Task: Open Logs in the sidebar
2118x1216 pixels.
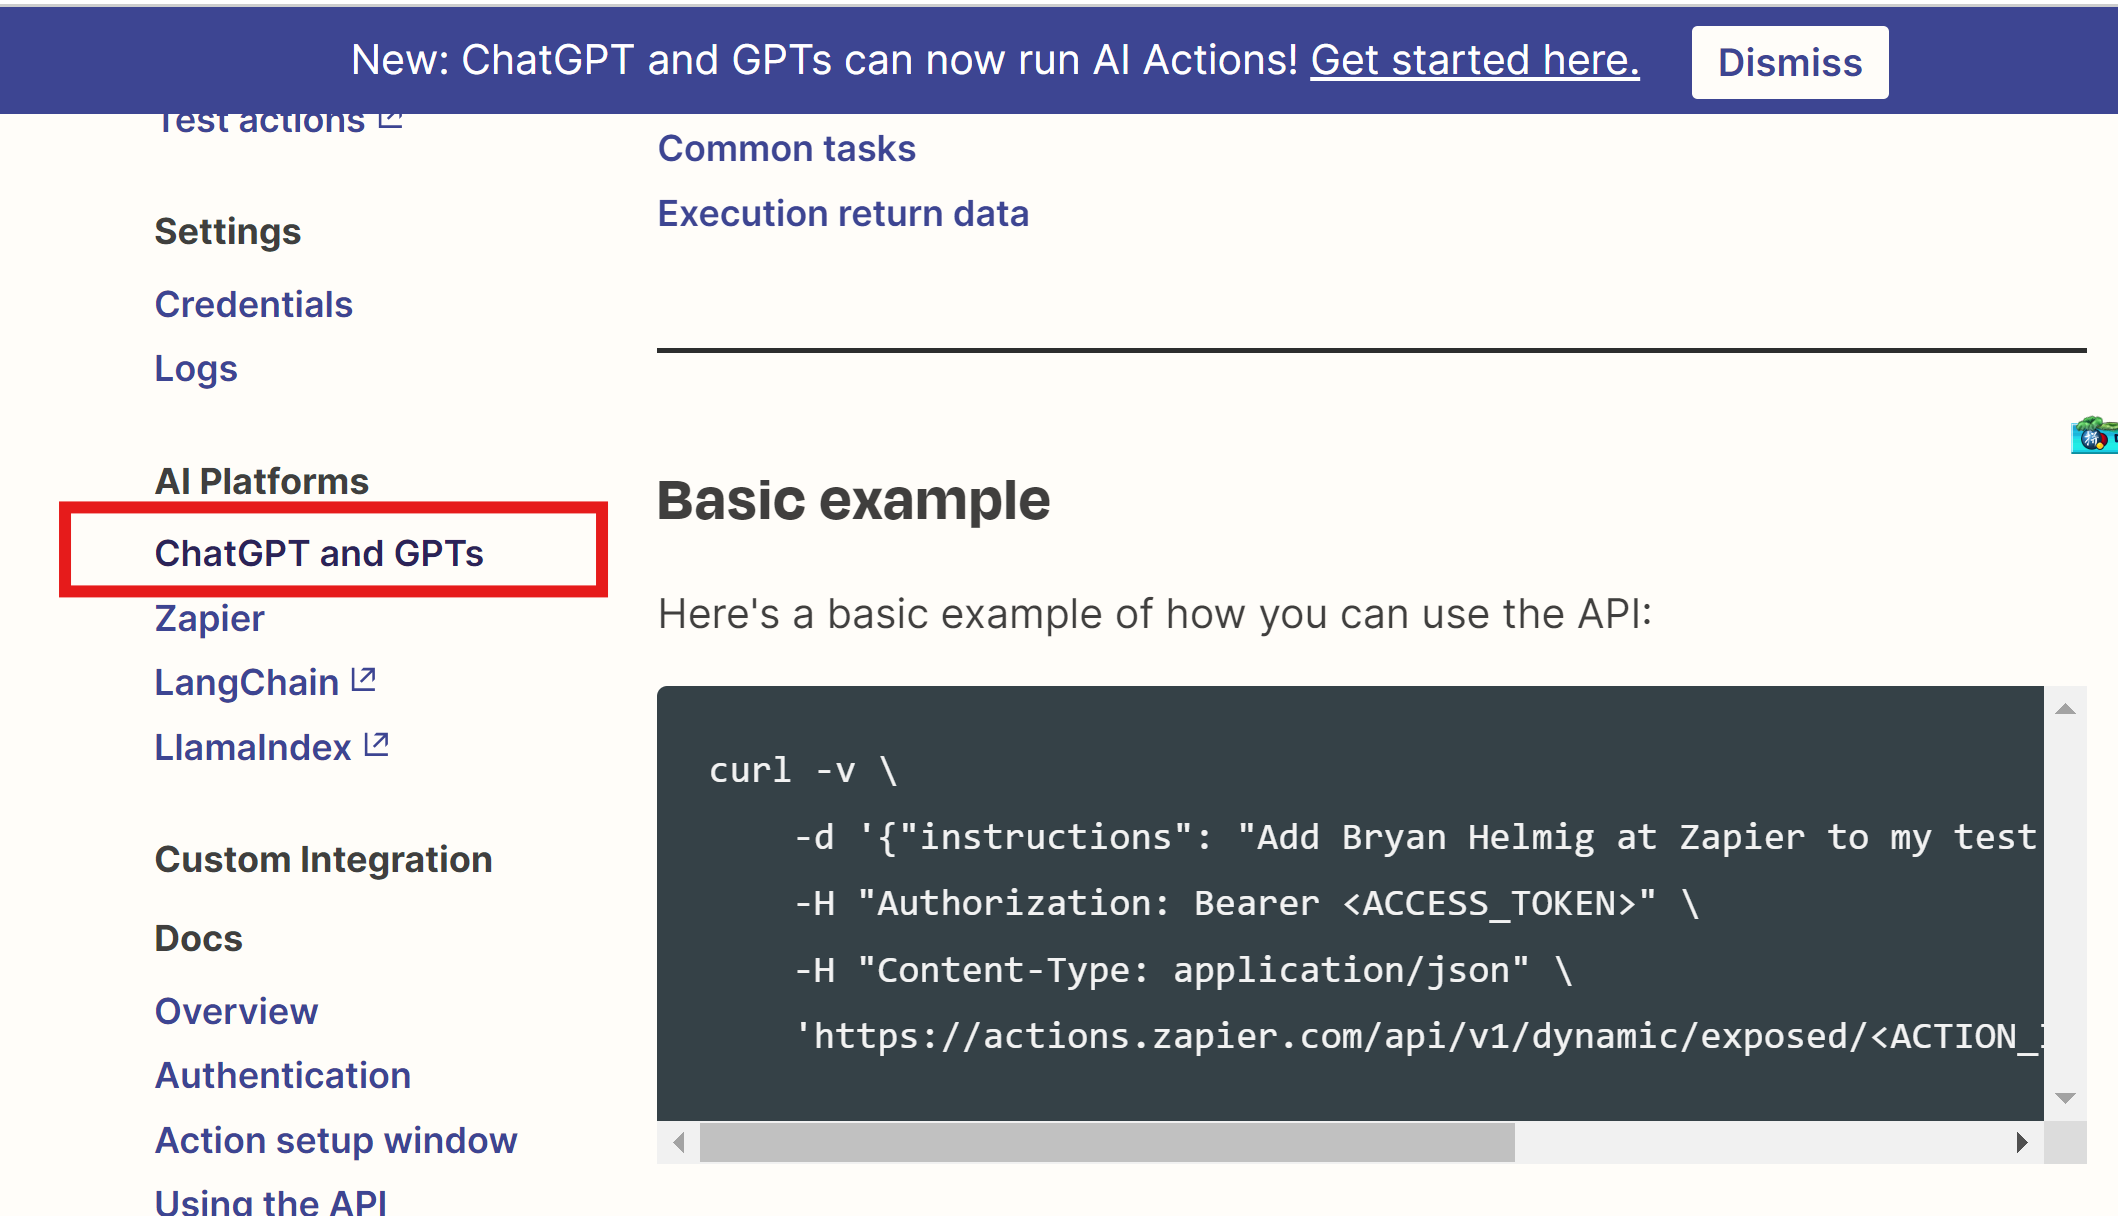Action: 196,369
